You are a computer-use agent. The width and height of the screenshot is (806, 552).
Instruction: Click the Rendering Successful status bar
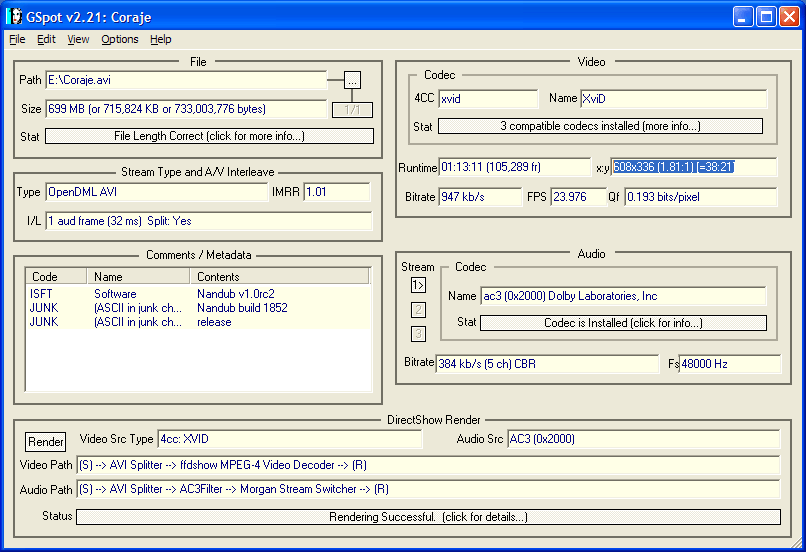pyautogui.click(x=428, y=517)
